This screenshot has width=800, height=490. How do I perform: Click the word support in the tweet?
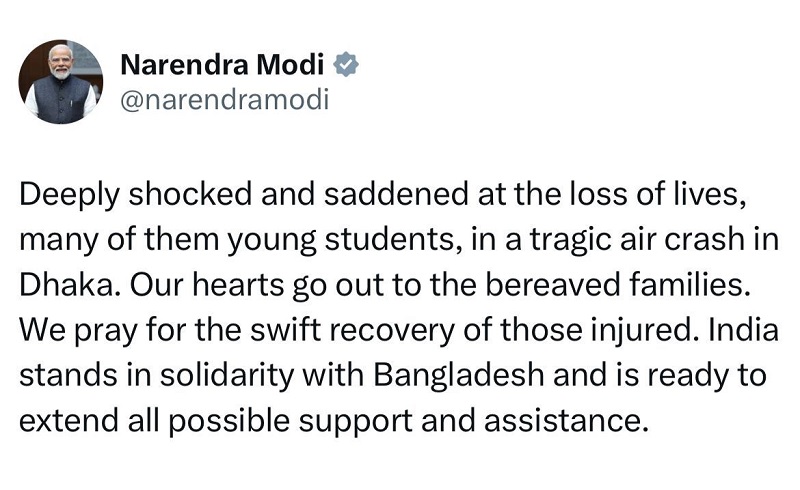(356, 422)
